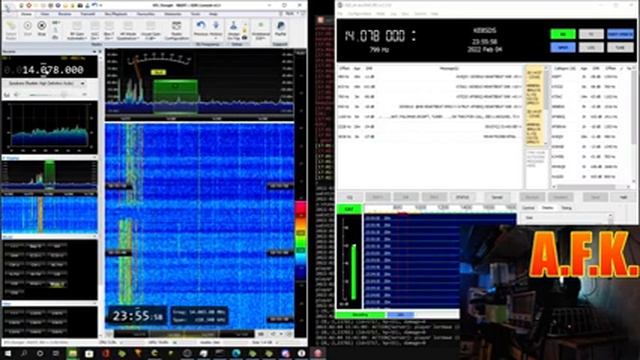
Task: Open Windows Start menu
Action: point(8,353)
